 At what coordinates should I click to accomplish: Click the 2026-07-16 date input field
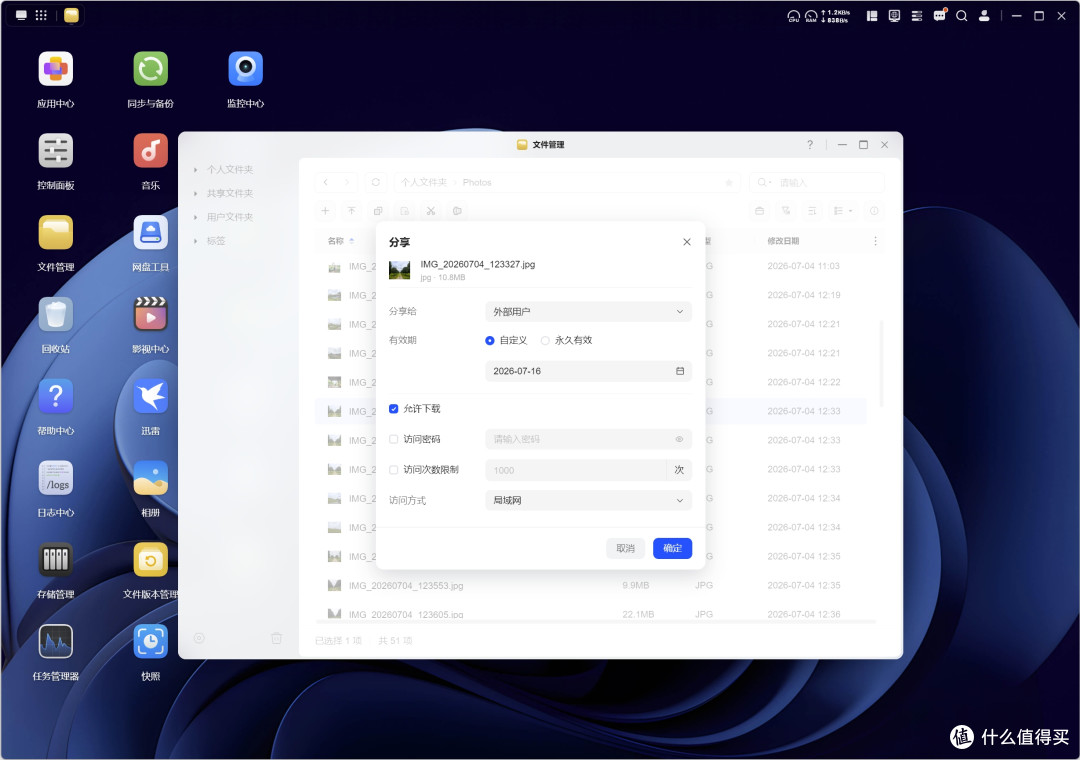588,371
